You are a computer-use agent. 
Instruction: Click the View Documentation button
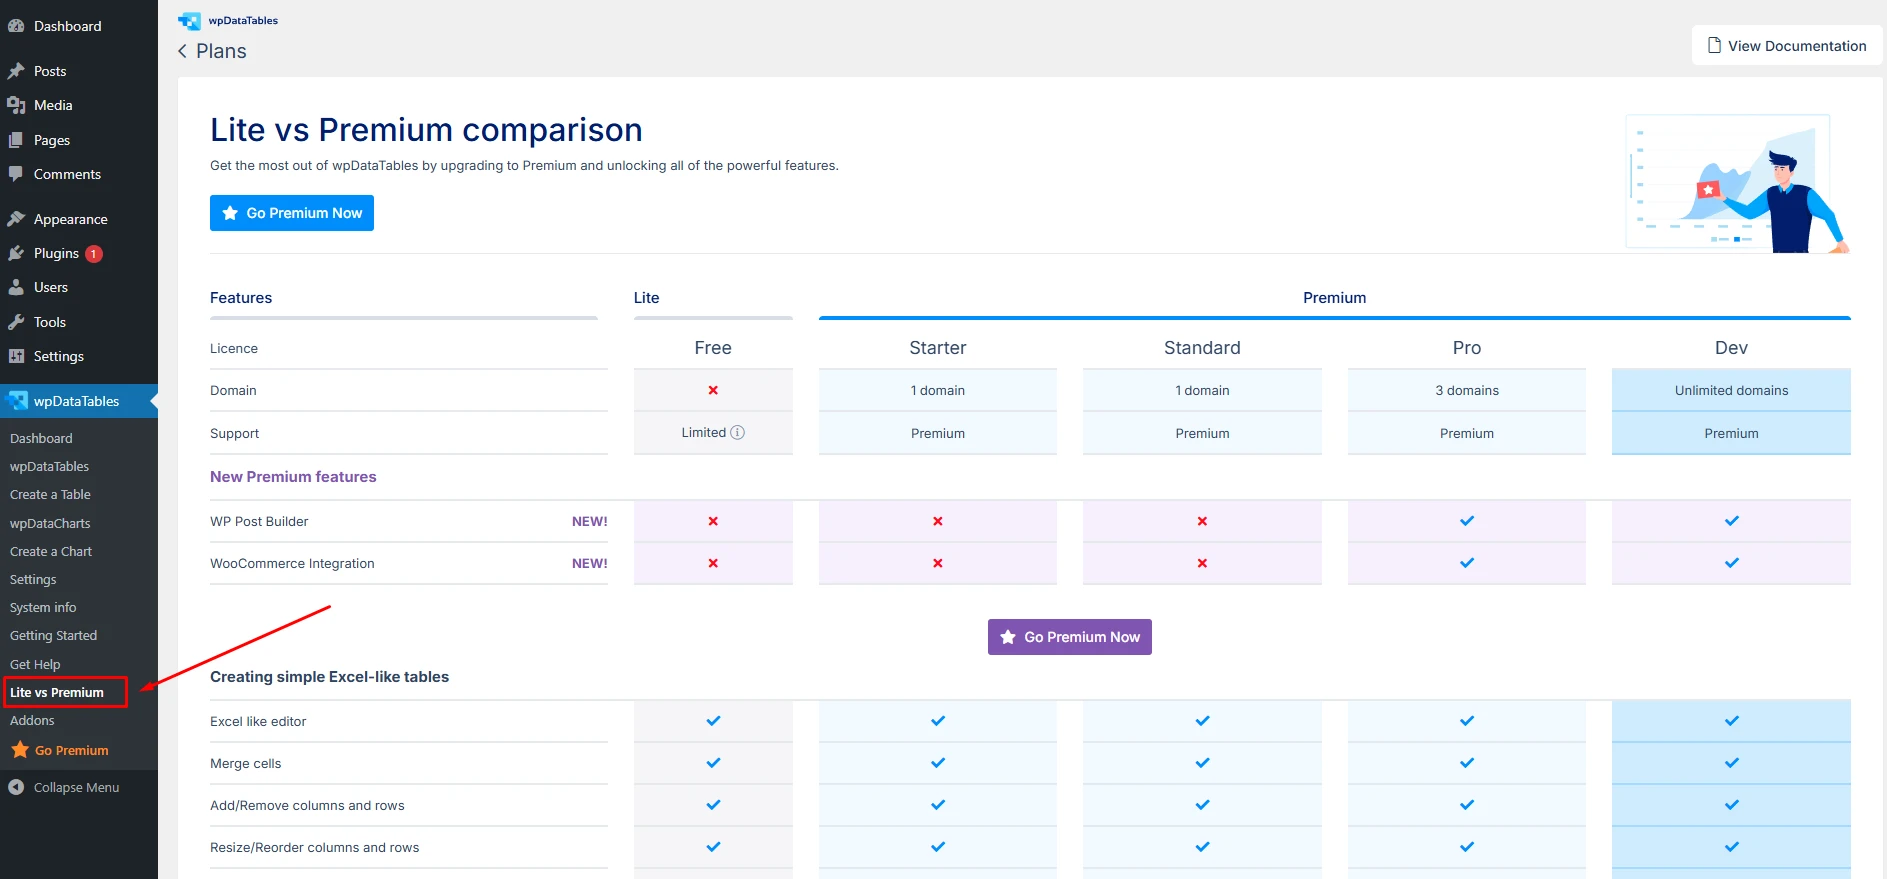click(1787, 45)
